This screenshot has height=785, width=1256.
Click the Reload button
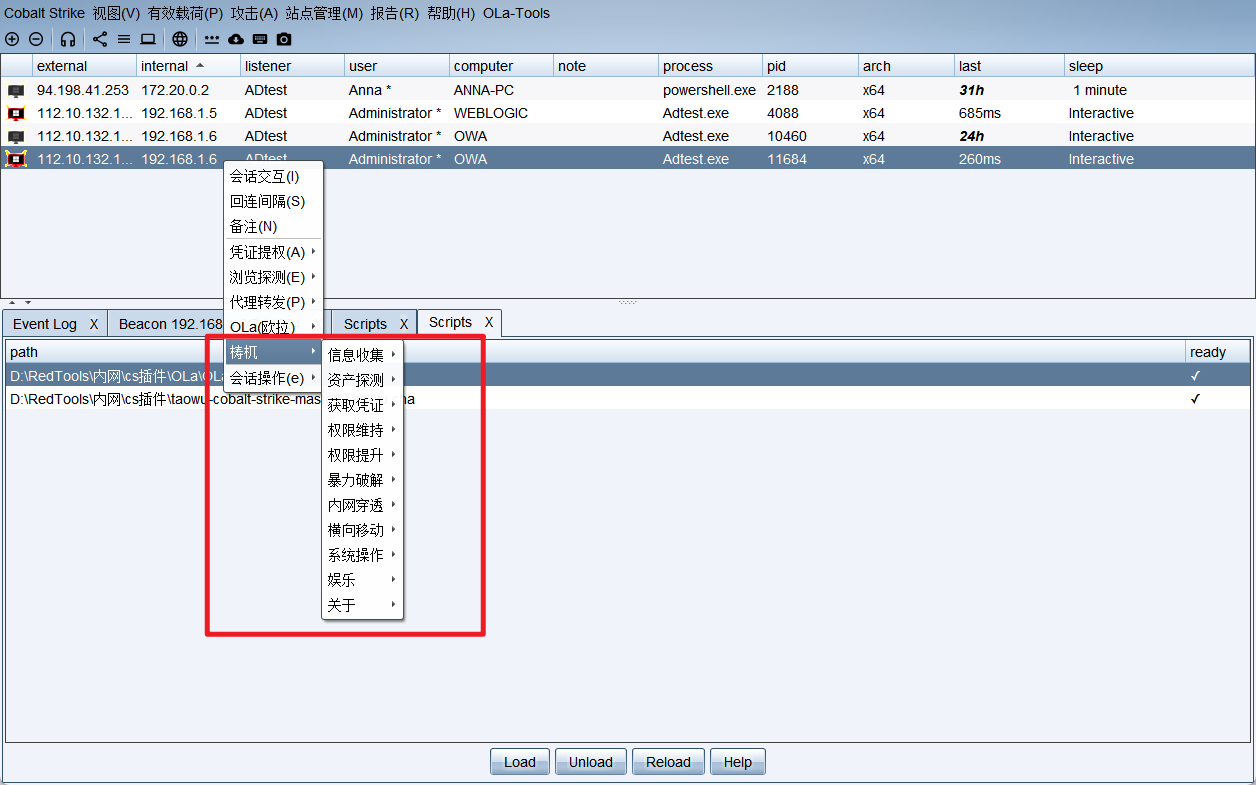pyautogui.click(x=668, y=762)
